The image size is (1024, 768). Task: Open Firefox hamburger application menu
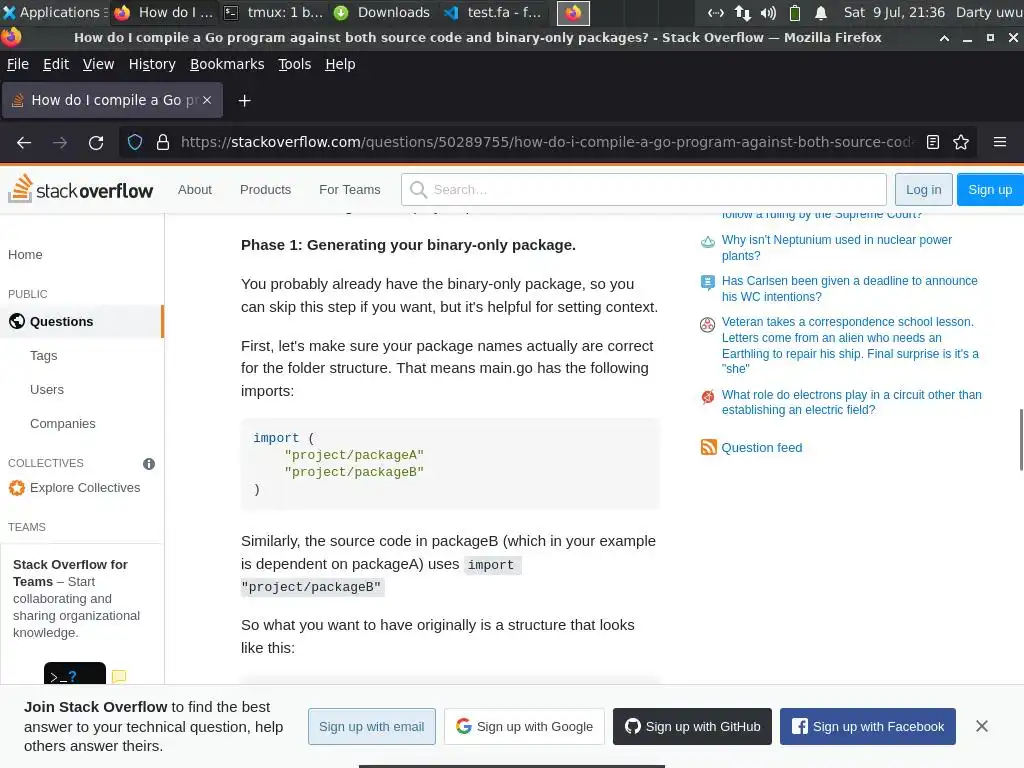(1000, 142)
